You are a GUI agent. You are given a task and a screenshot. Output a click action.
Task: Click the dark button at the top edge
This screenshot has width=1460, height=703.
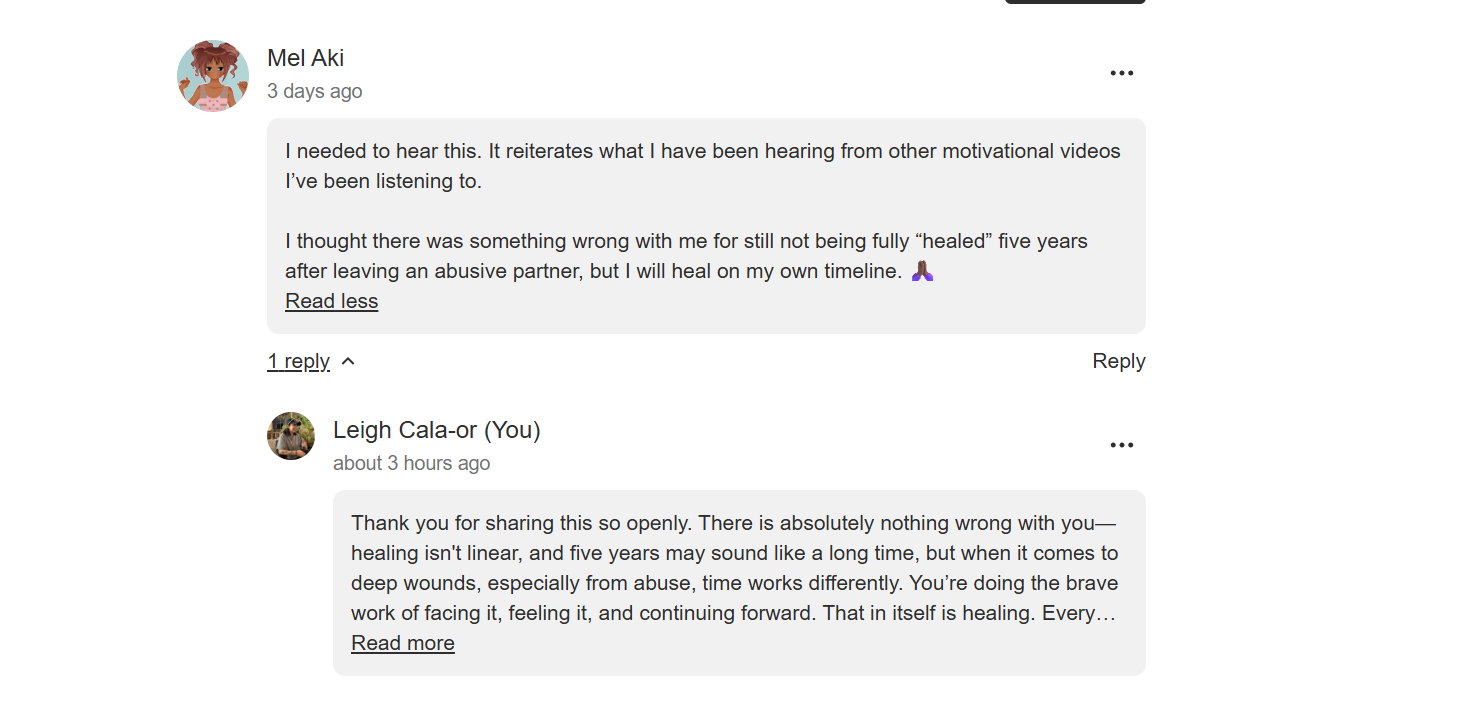(1075, 2)
